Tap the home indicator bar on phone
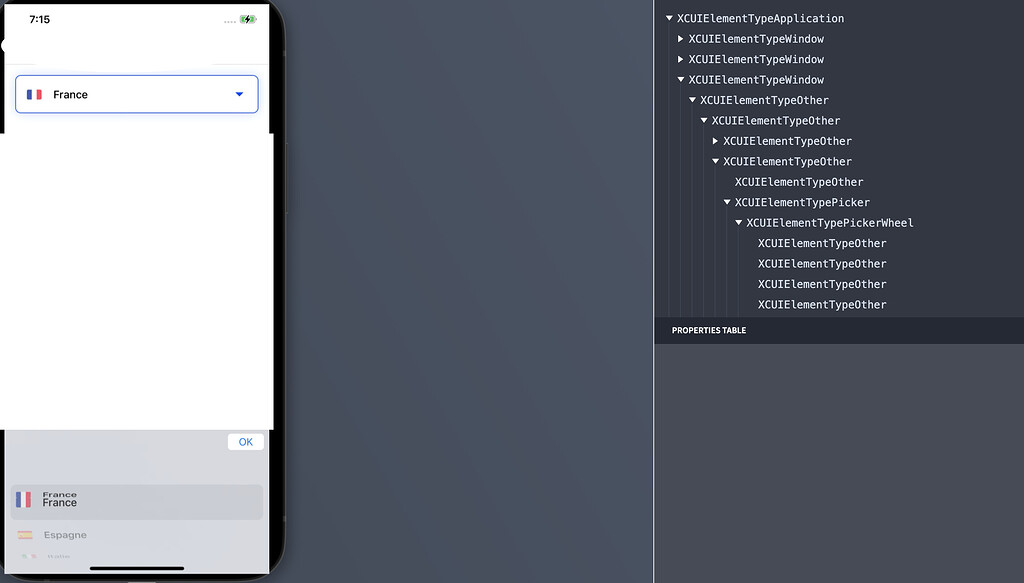The width and height of the screenshot is (1024, 583). click(136, 569)
